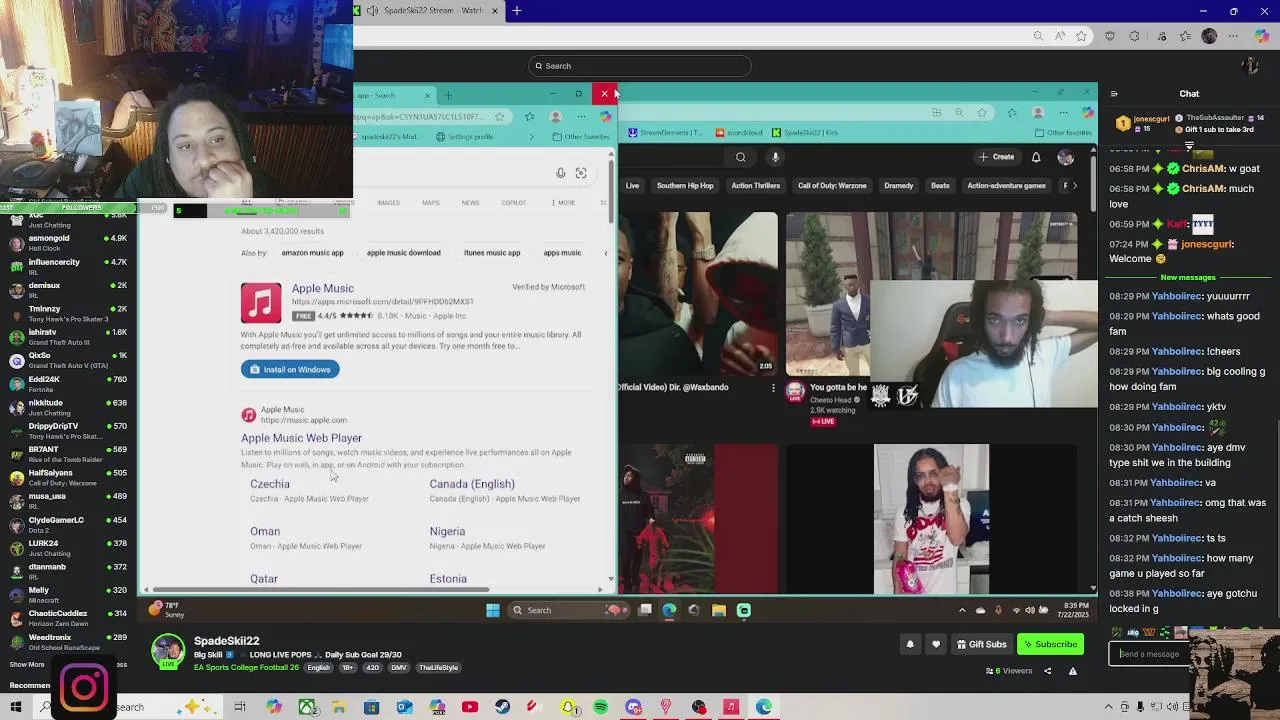Open the Windows Start button on the bottom taskbar
This screenshot has height=720, width=1280.
(16, 707)
